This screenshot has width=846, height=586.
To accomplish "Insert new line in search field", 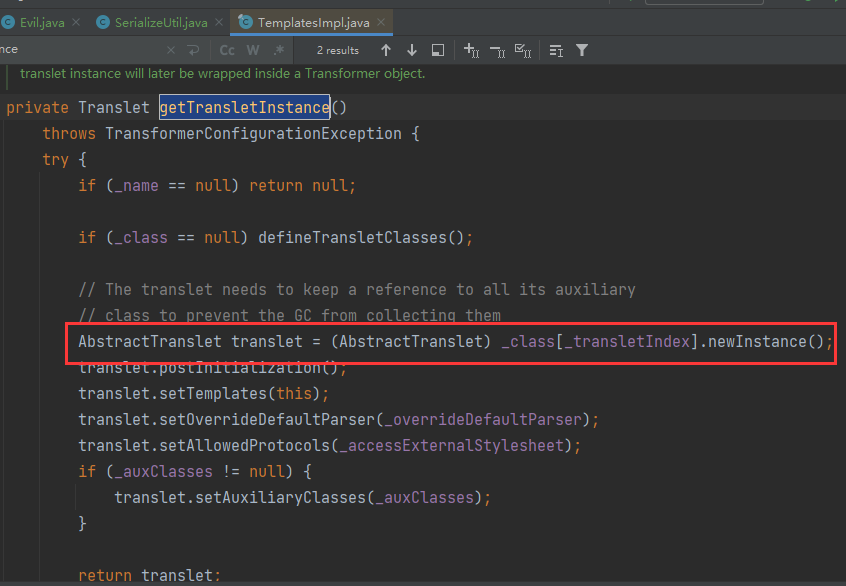I will click(x=193, y=50).
